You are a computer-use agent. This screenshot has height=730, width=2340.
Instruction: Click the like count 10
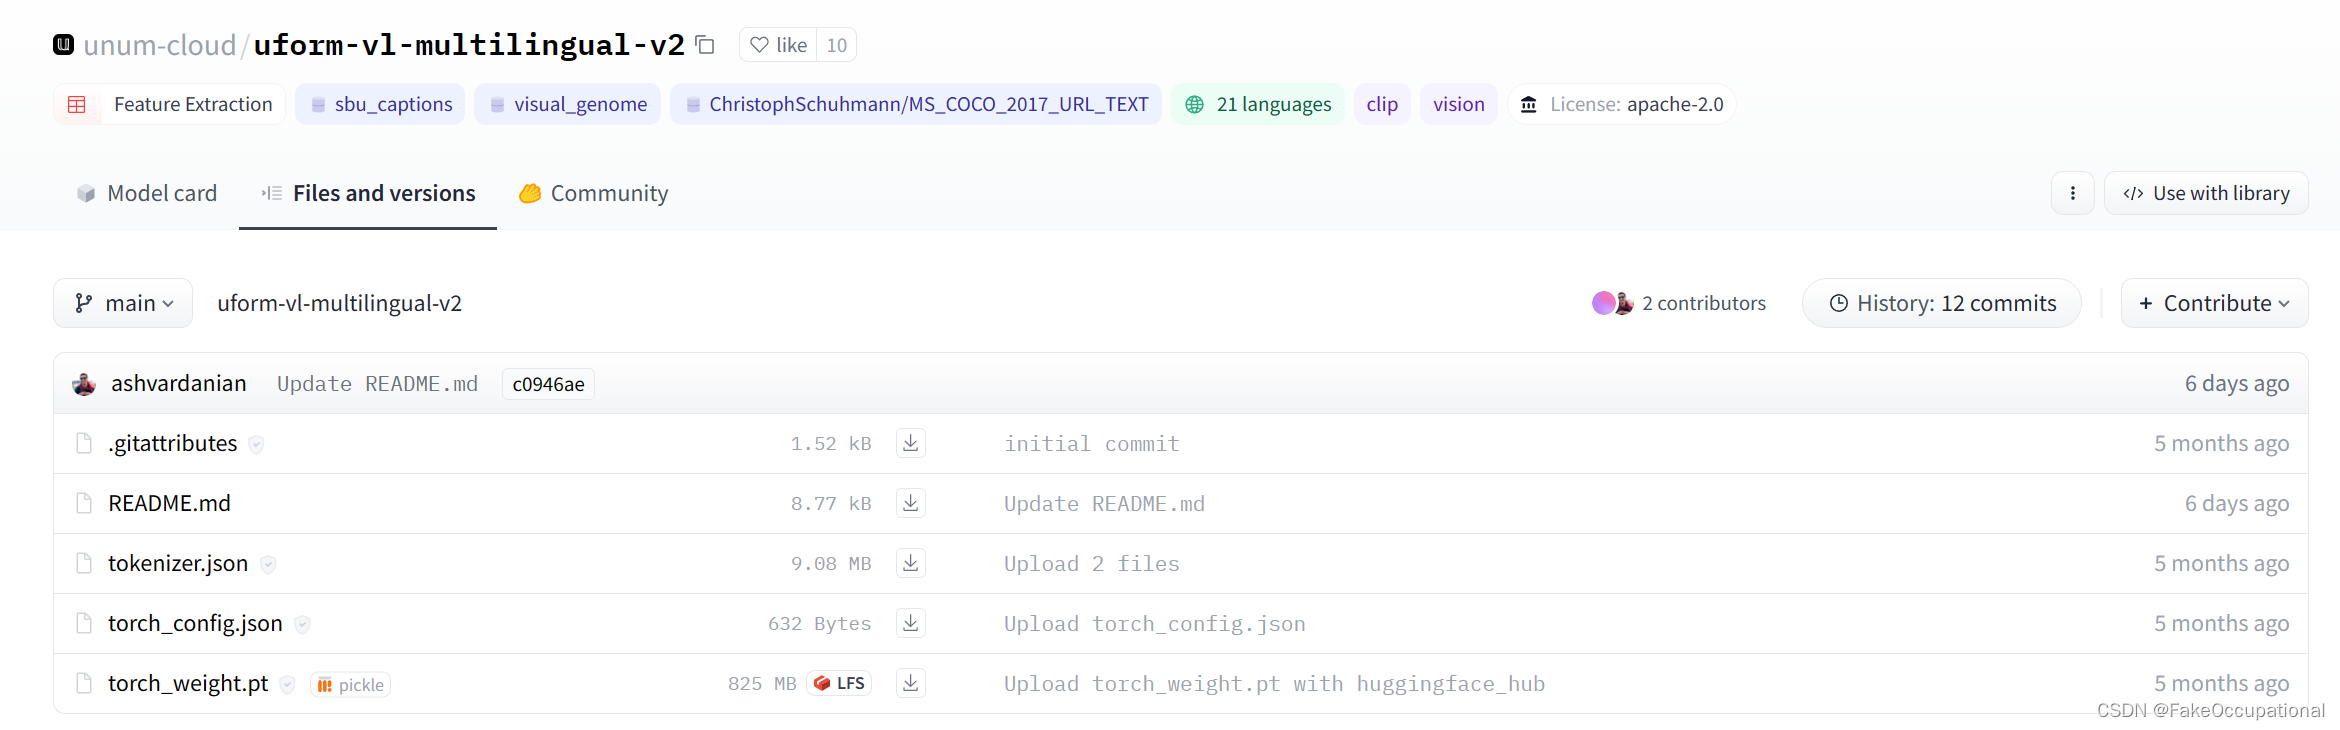pyautogui.click(x=837, y=45)
